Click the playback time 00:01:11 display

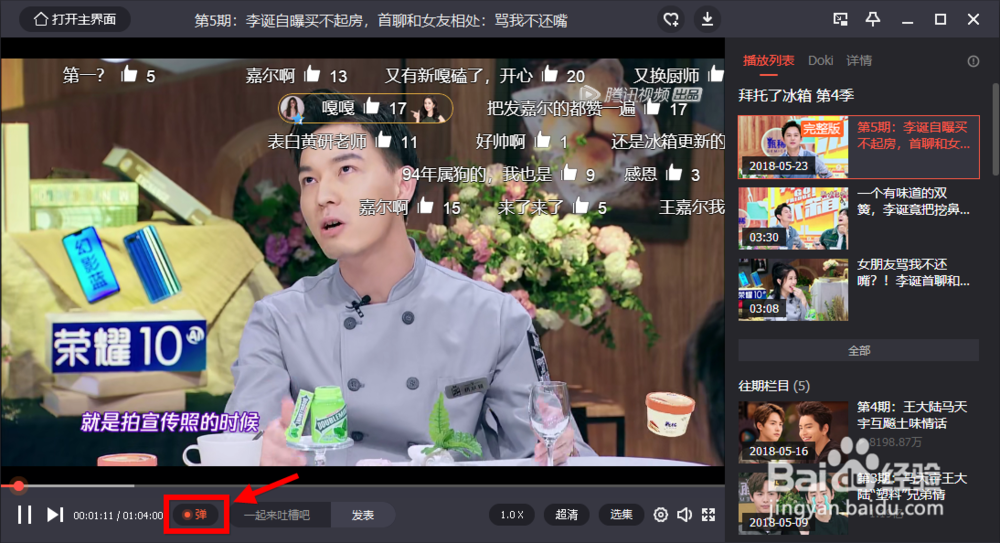[93, 515]
